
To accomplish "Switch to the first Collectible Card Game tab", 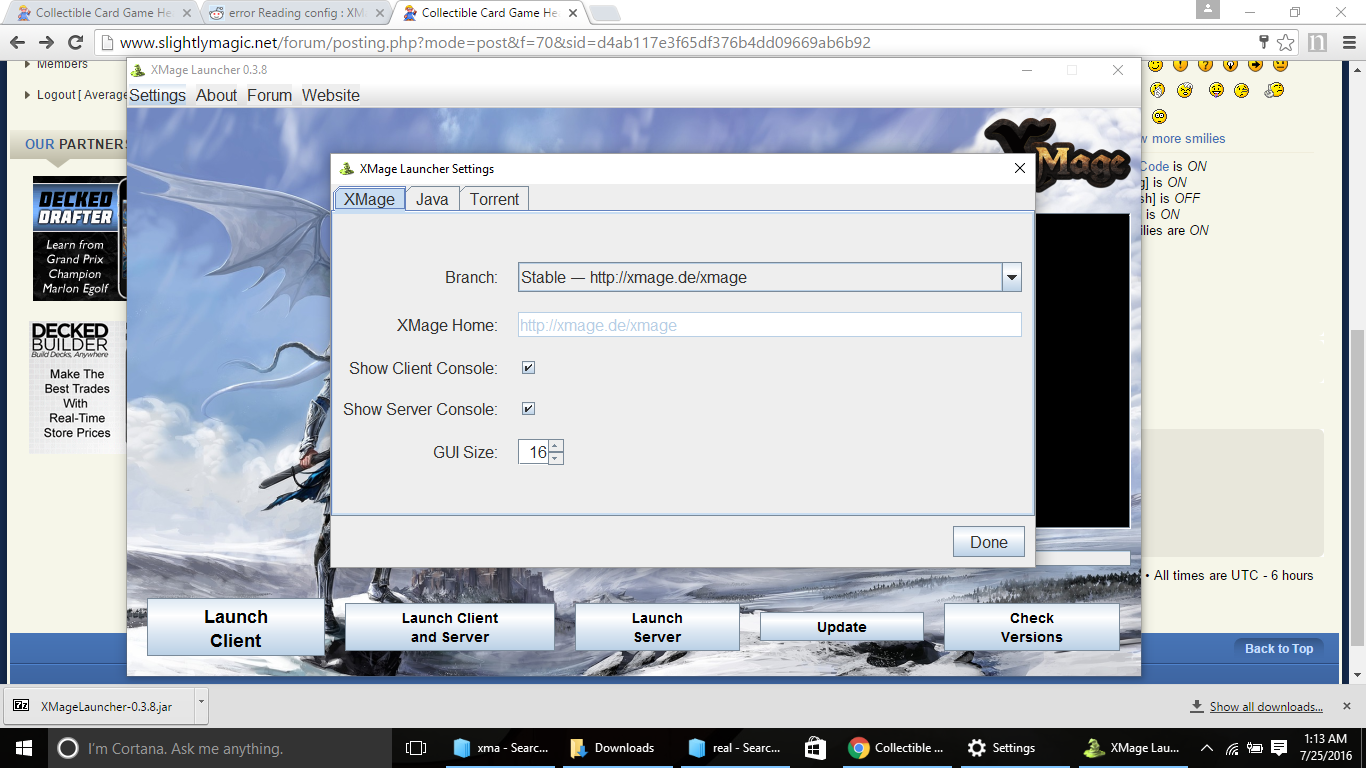I will tap(104, 13).
